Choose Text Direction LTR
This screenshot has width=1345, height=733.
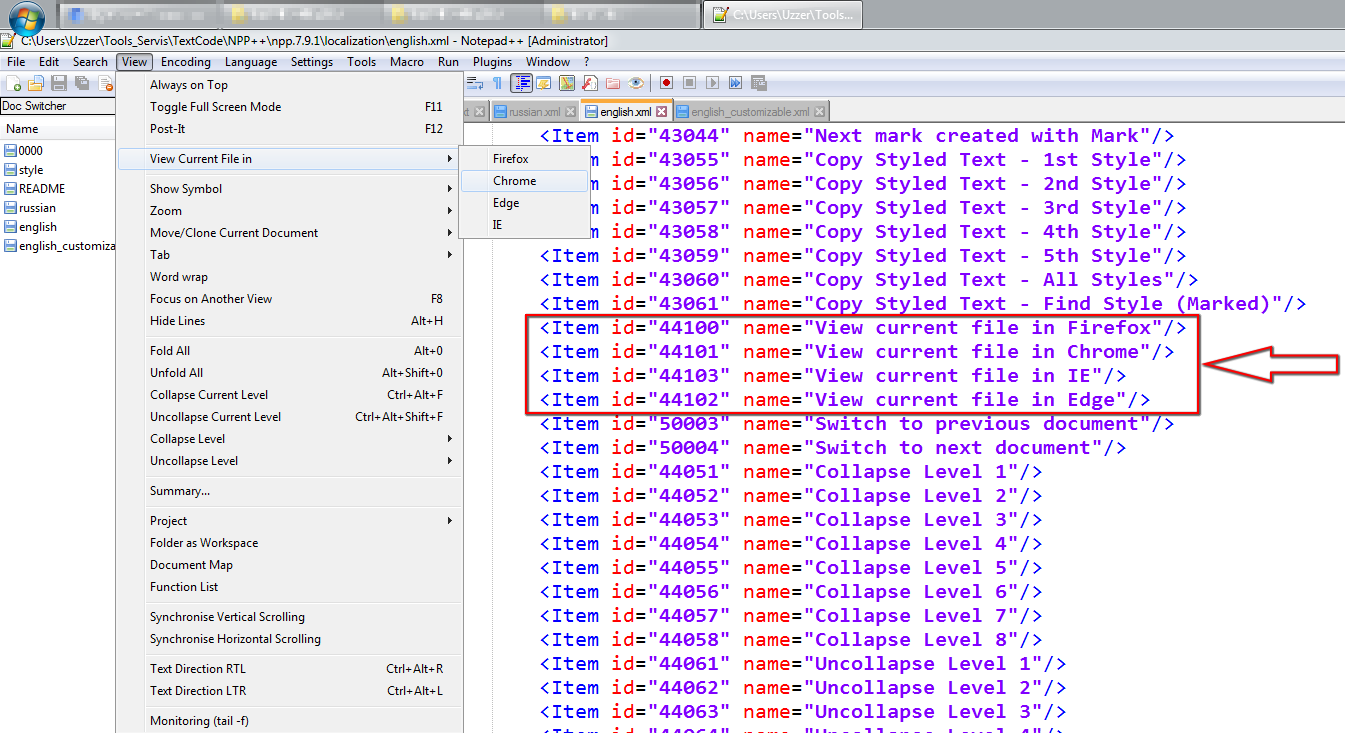[290, 691]
